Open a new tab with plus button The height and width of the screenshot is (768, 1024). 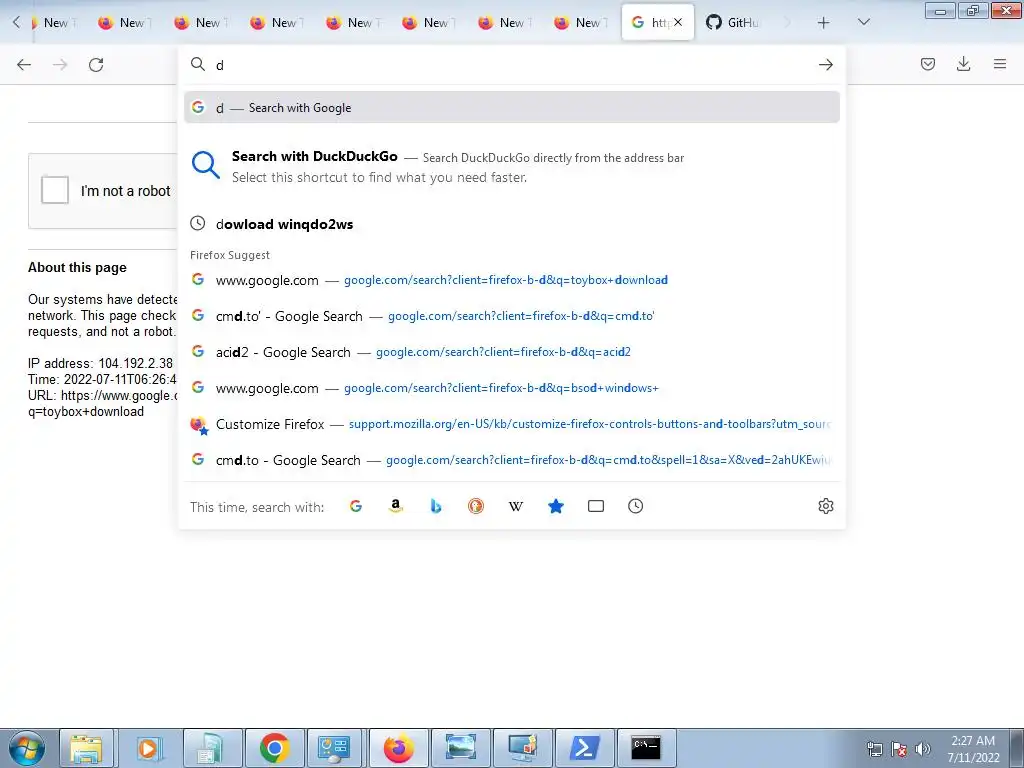824,23
